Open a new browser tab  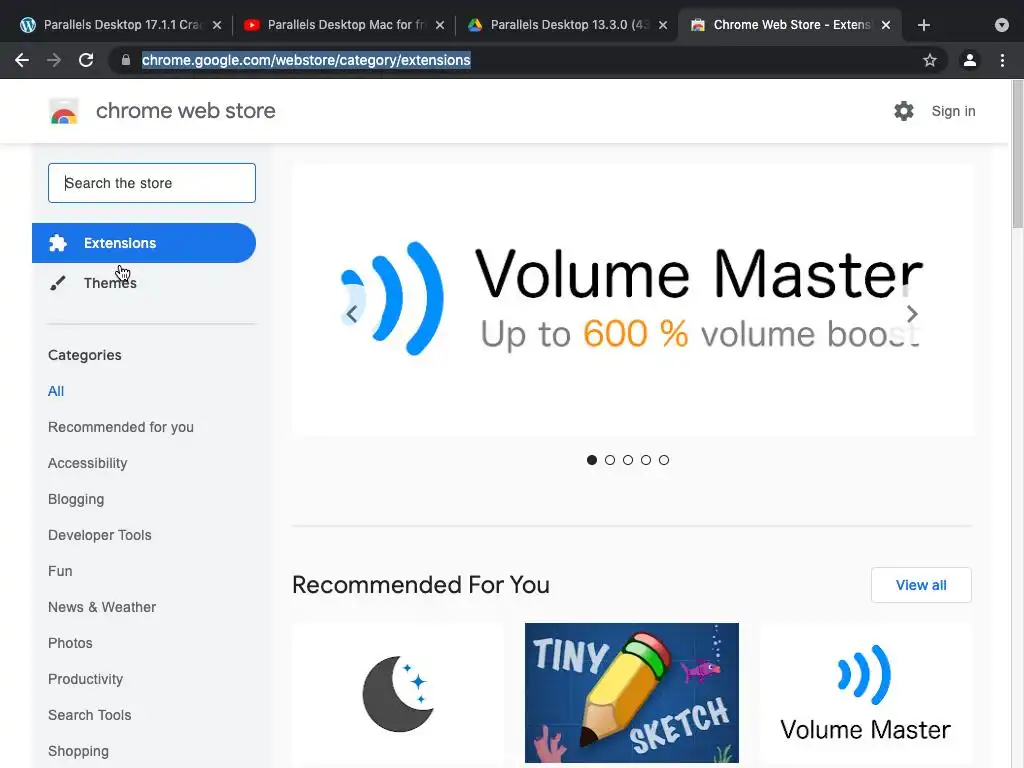[x=923, y=25]
